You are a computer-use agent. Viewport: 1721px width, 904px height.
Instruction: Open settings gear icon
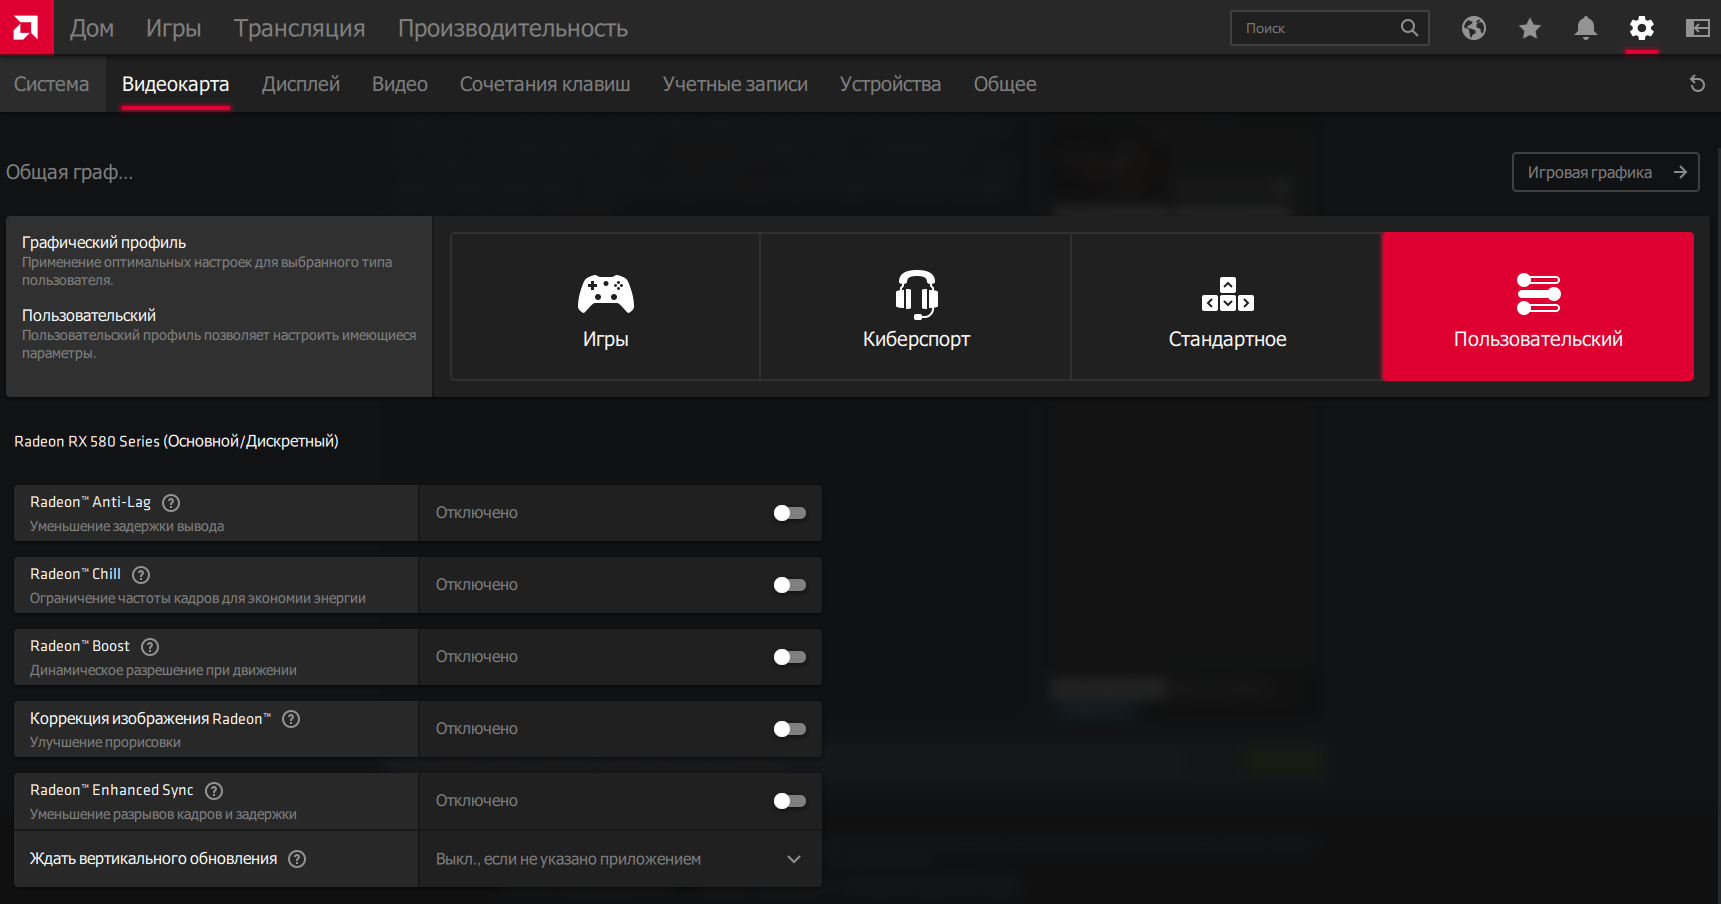(1642, 28)
